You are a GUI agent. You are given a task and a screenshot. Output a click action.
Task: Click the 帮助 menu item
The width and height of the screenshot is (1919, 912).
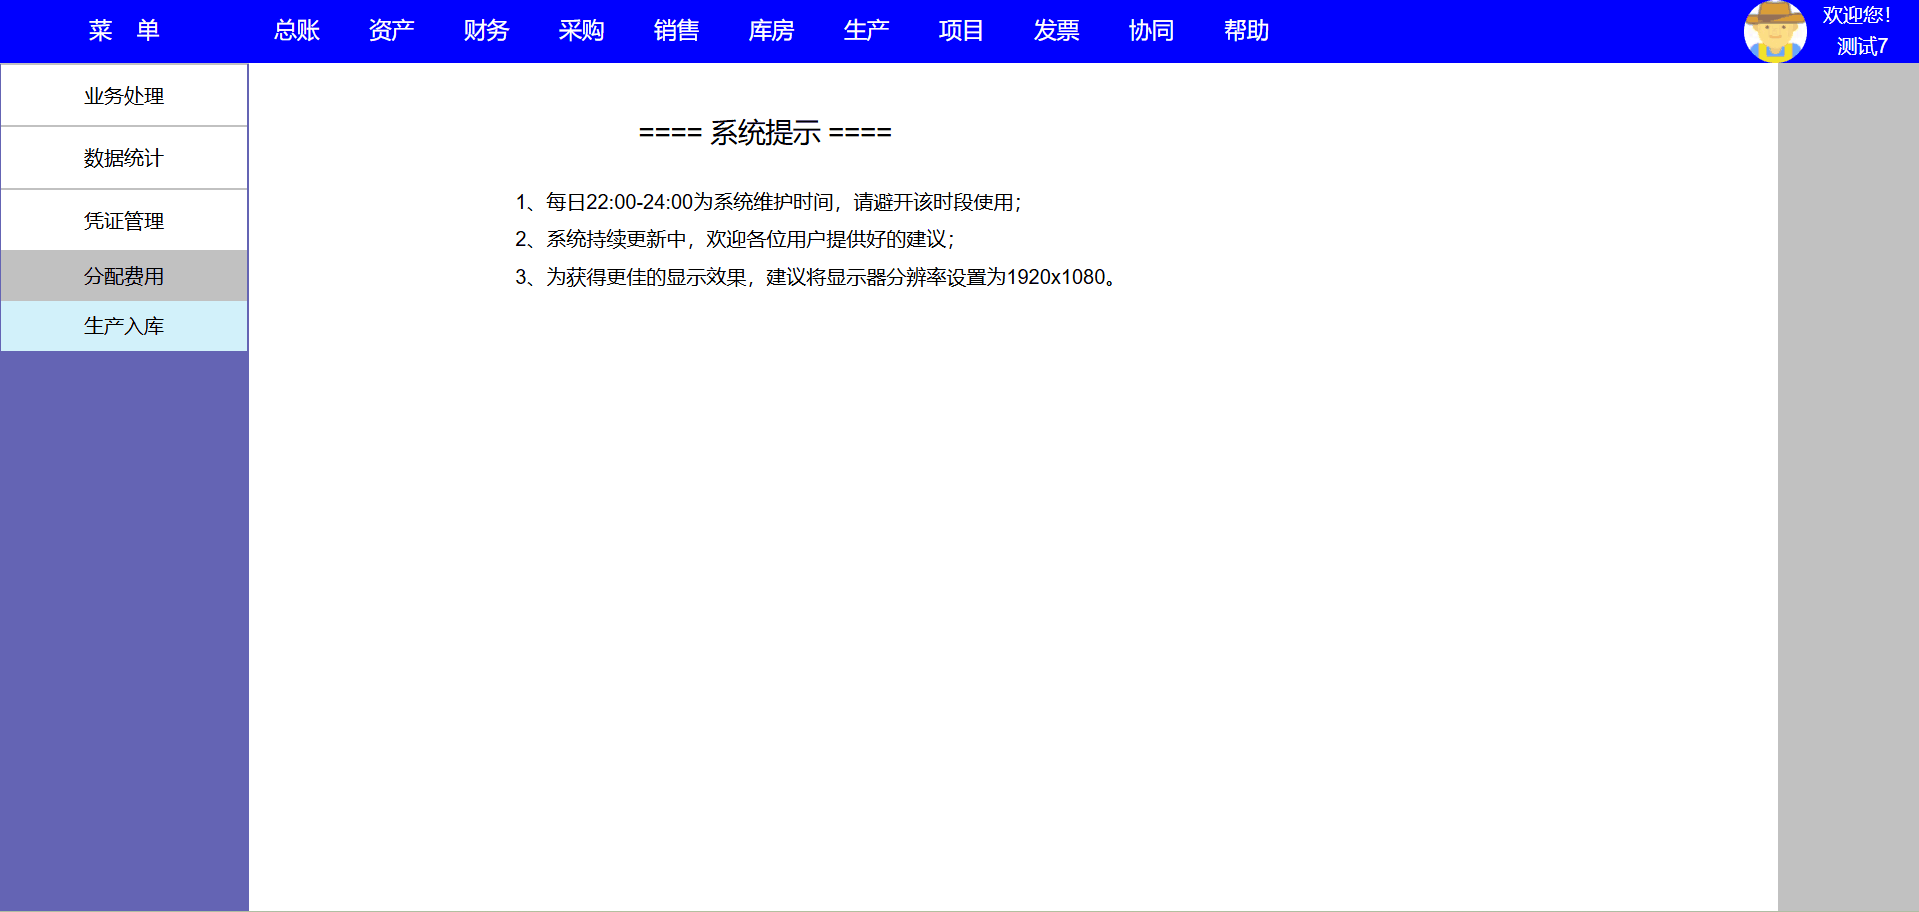[1246, 31]
